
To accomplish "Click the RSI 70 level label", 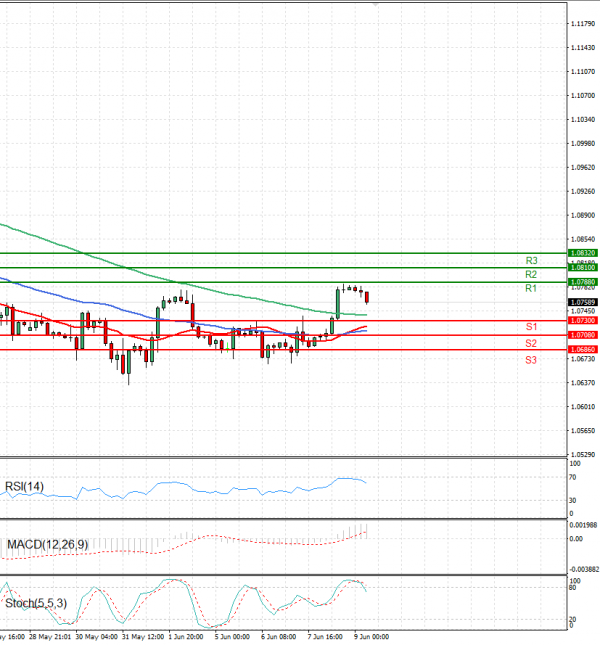I will 572,478.
